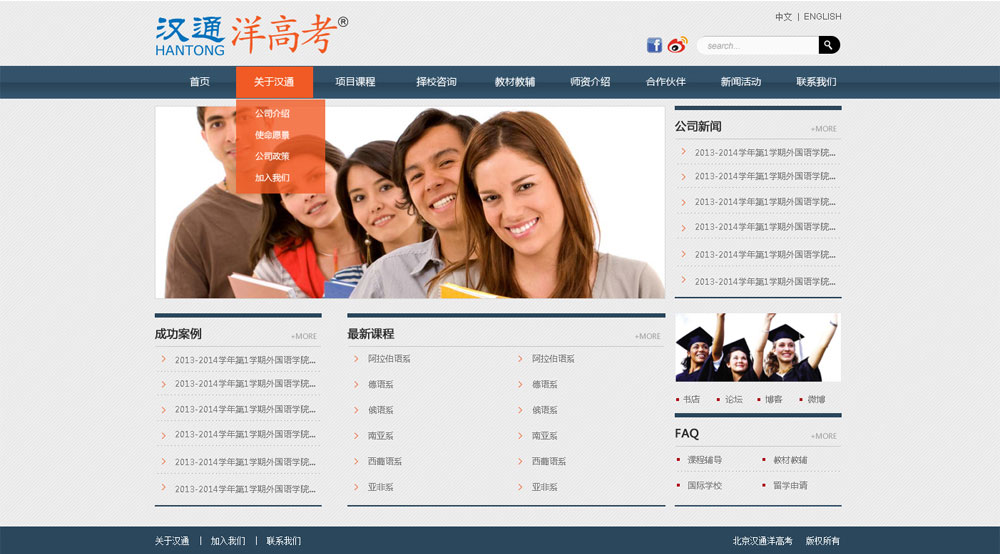Open the Weibo icon link

(x=677, y=45)
